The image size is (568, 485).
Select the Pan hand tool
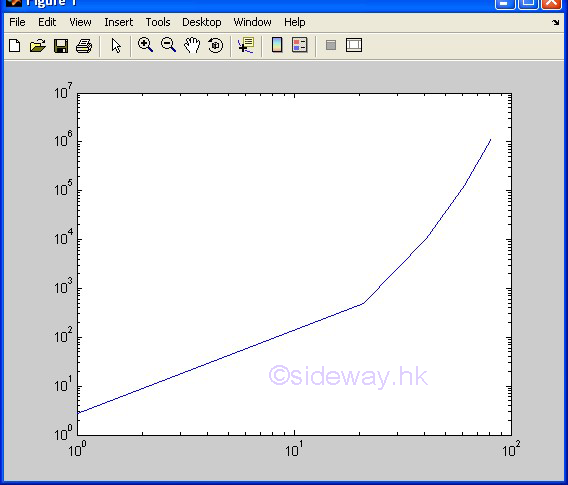point(192,45)
